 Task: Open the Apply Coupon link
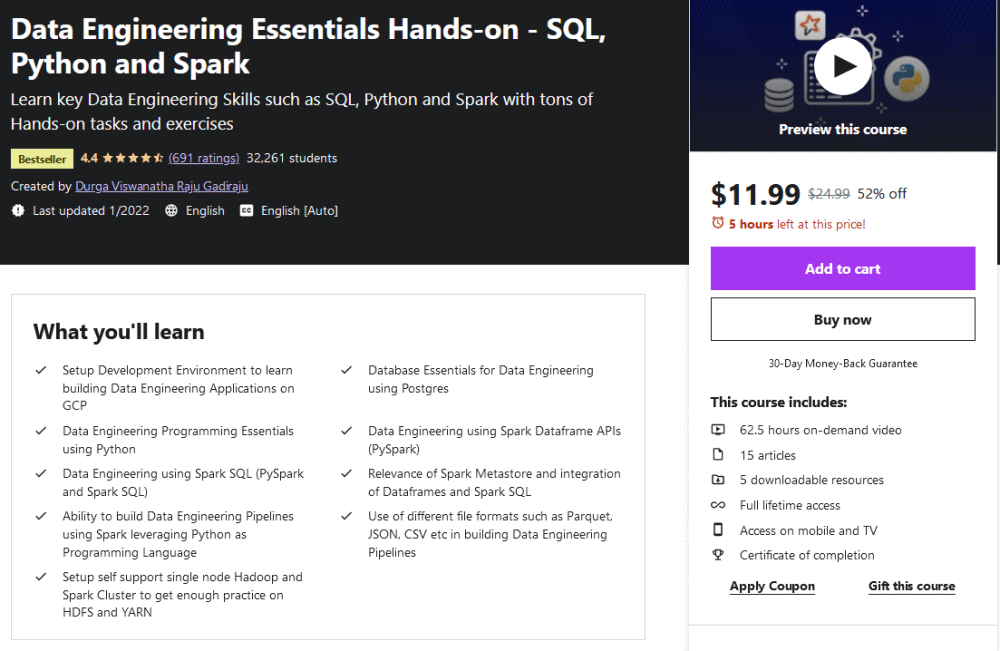pyautogui.click(x=772, y=586)
